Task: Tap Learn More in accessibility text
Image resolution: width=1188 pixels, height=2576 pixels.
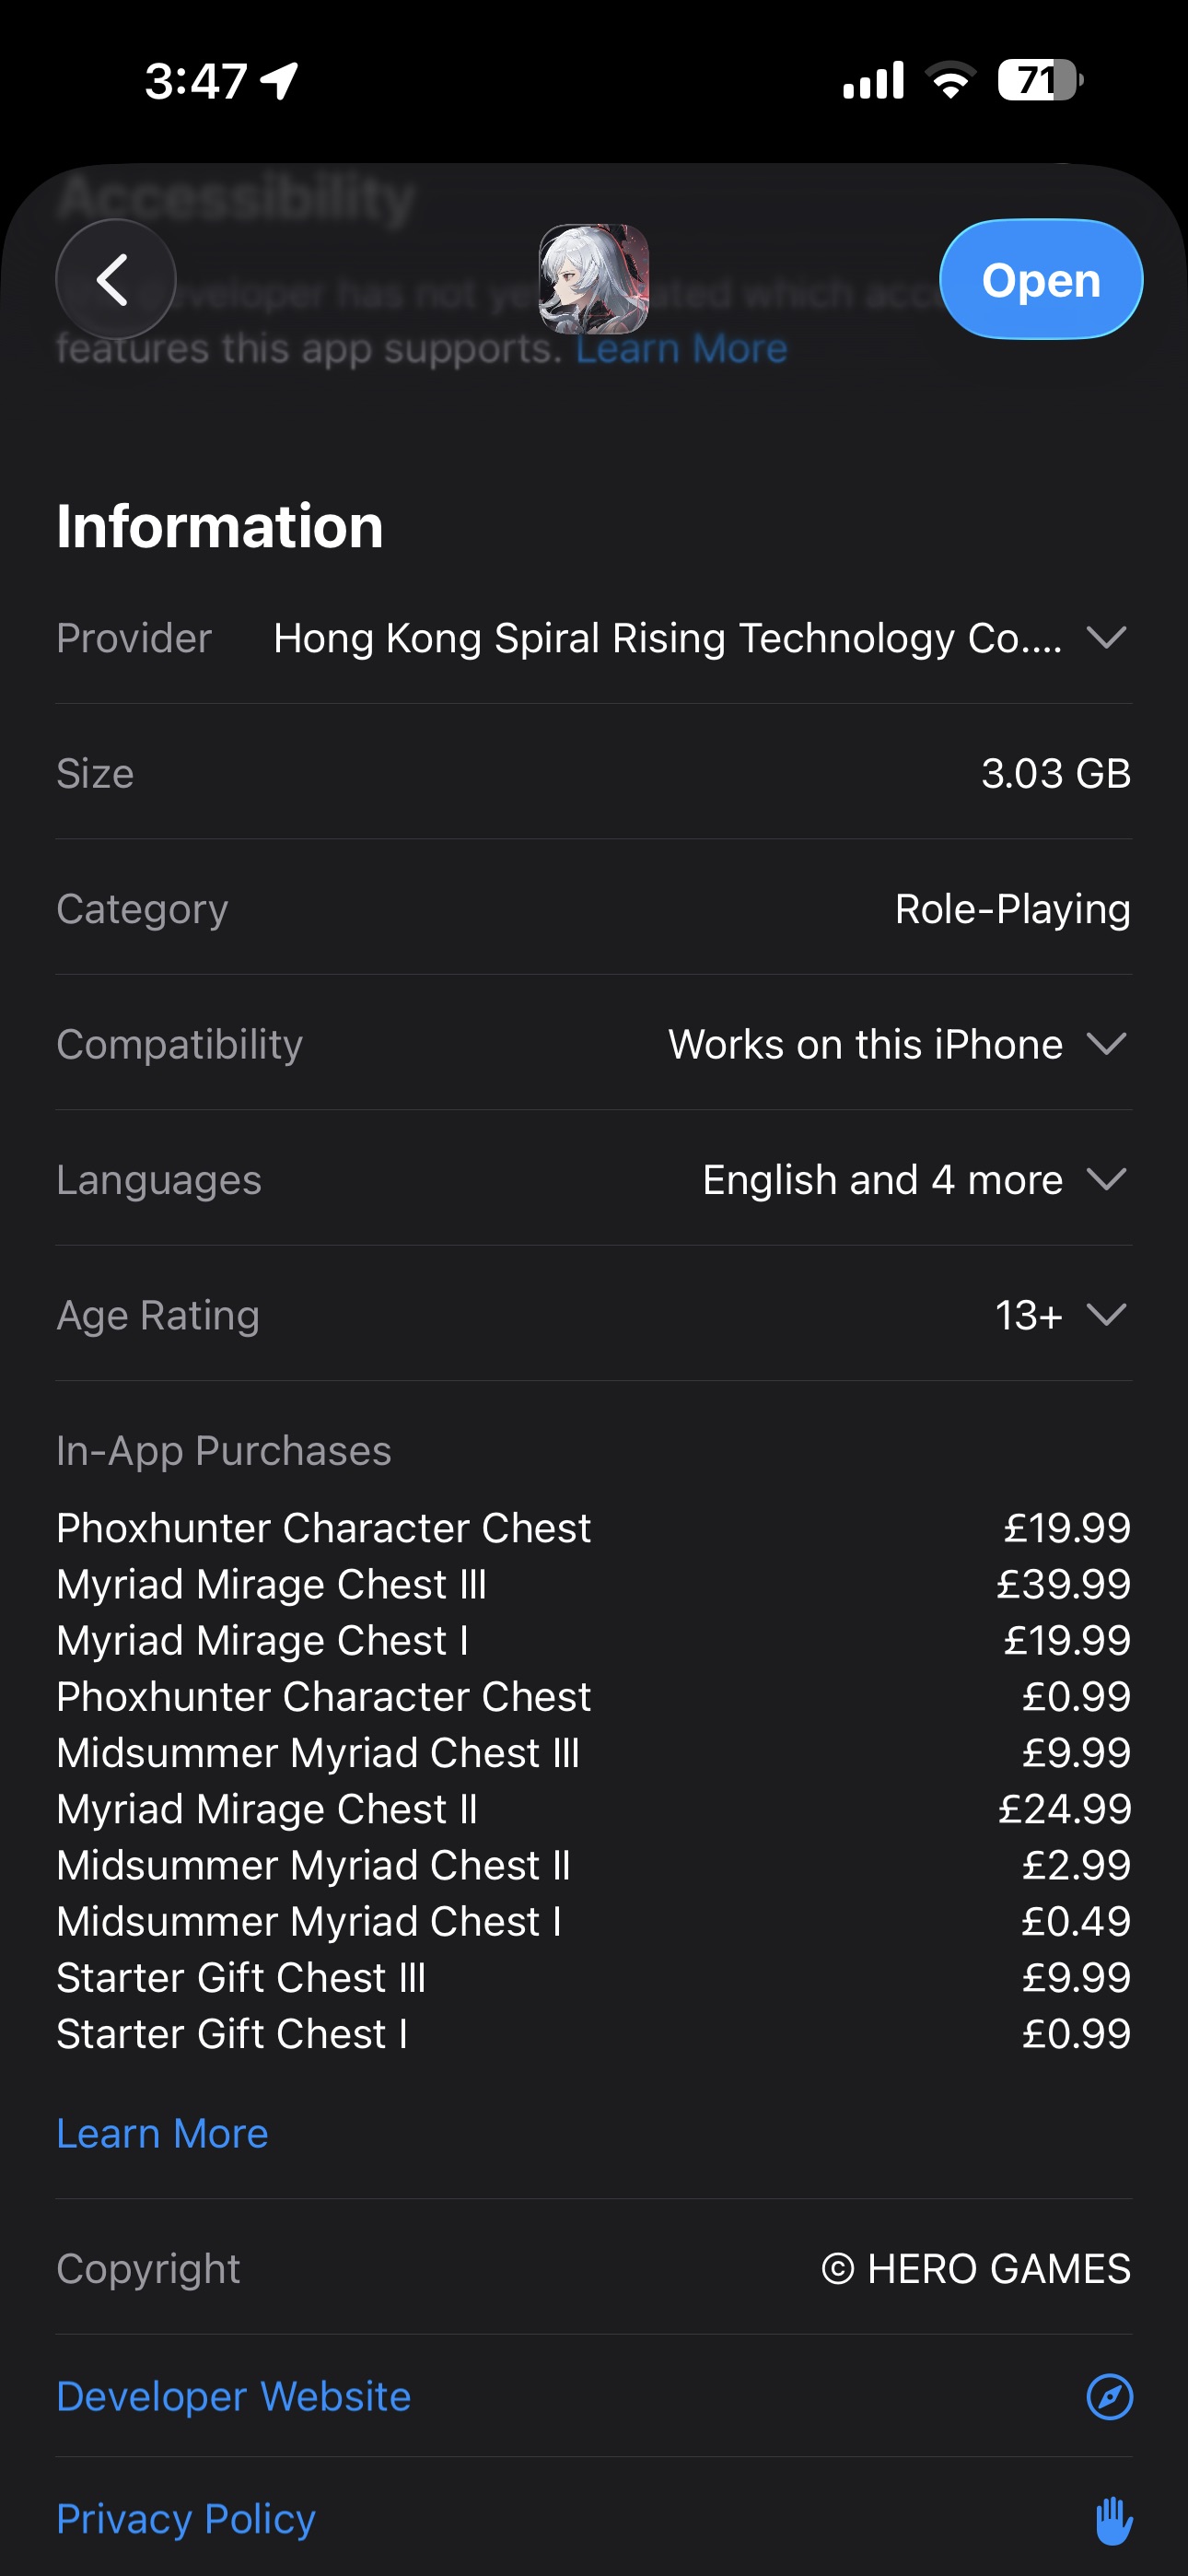Action: tap(681, 348)
